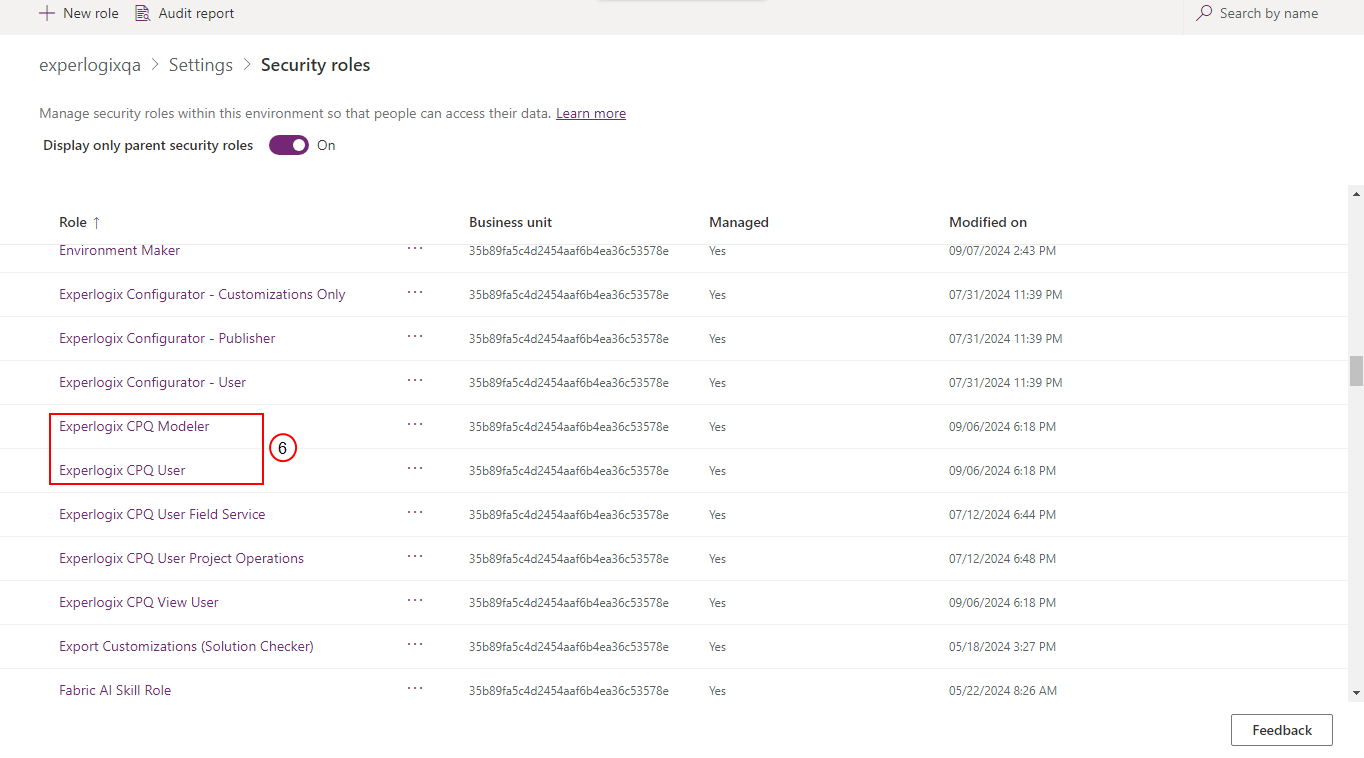Click the scrollbar up arrow

(1356, 193)
